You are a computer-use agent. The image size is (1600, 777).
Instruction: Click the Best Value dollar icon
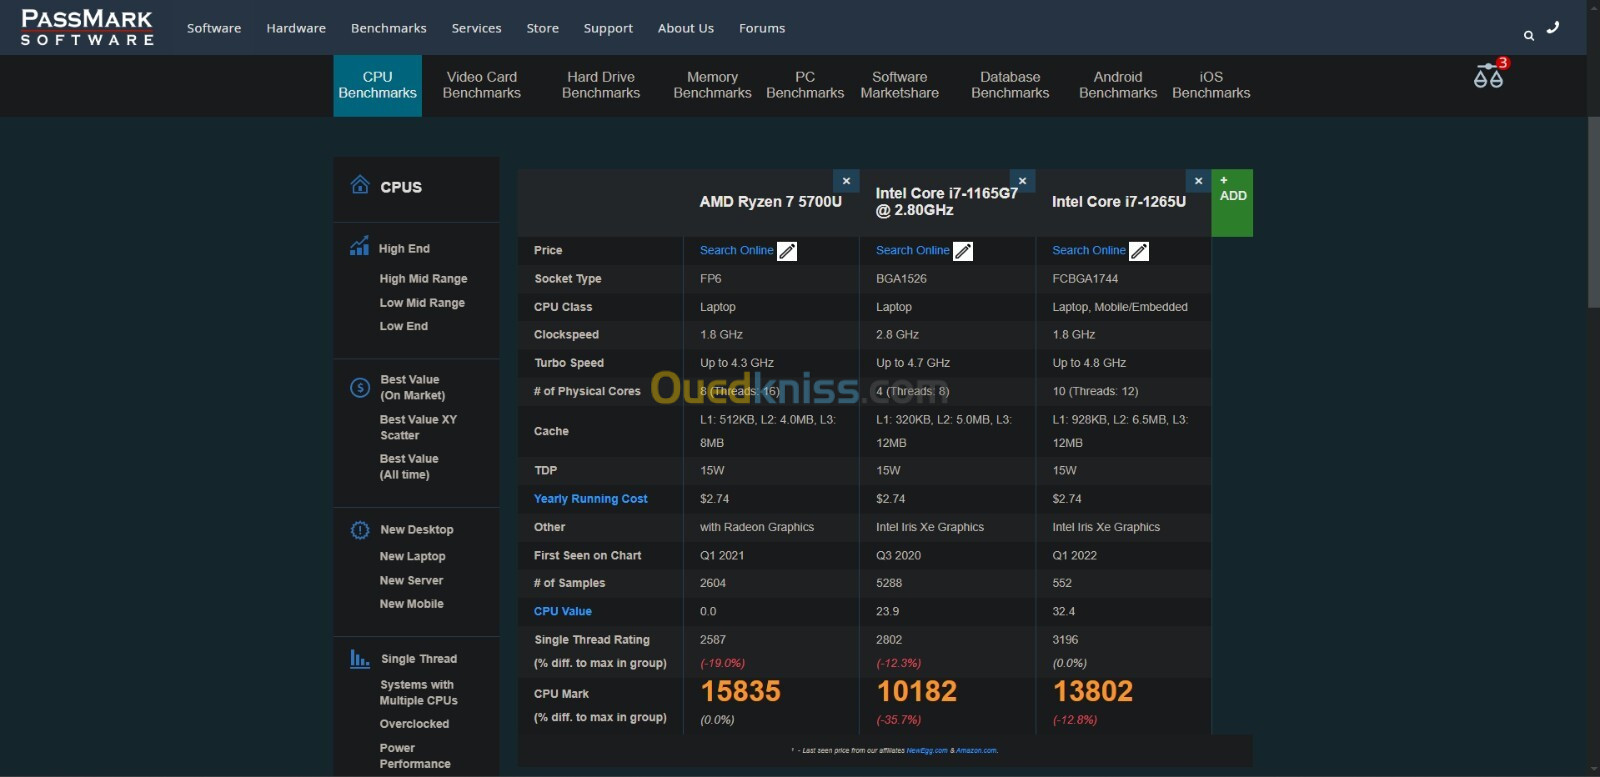click(x=360, y=388)
